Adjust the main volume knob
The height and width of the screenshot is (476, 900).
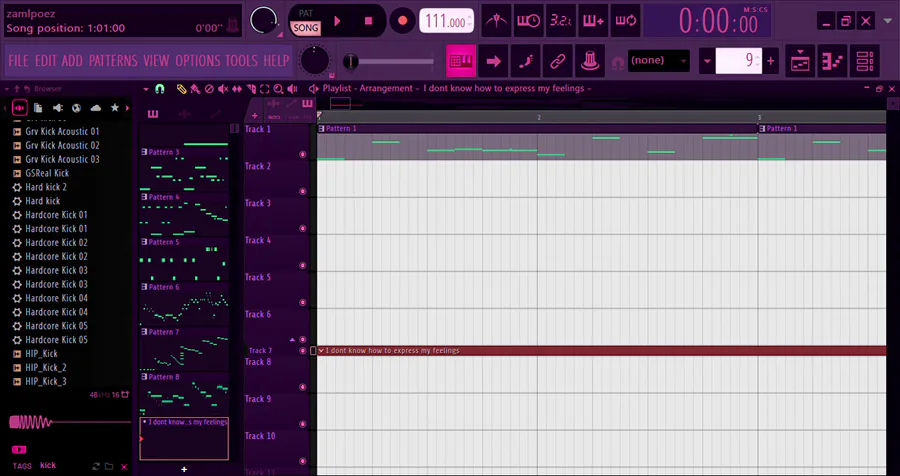263,21
